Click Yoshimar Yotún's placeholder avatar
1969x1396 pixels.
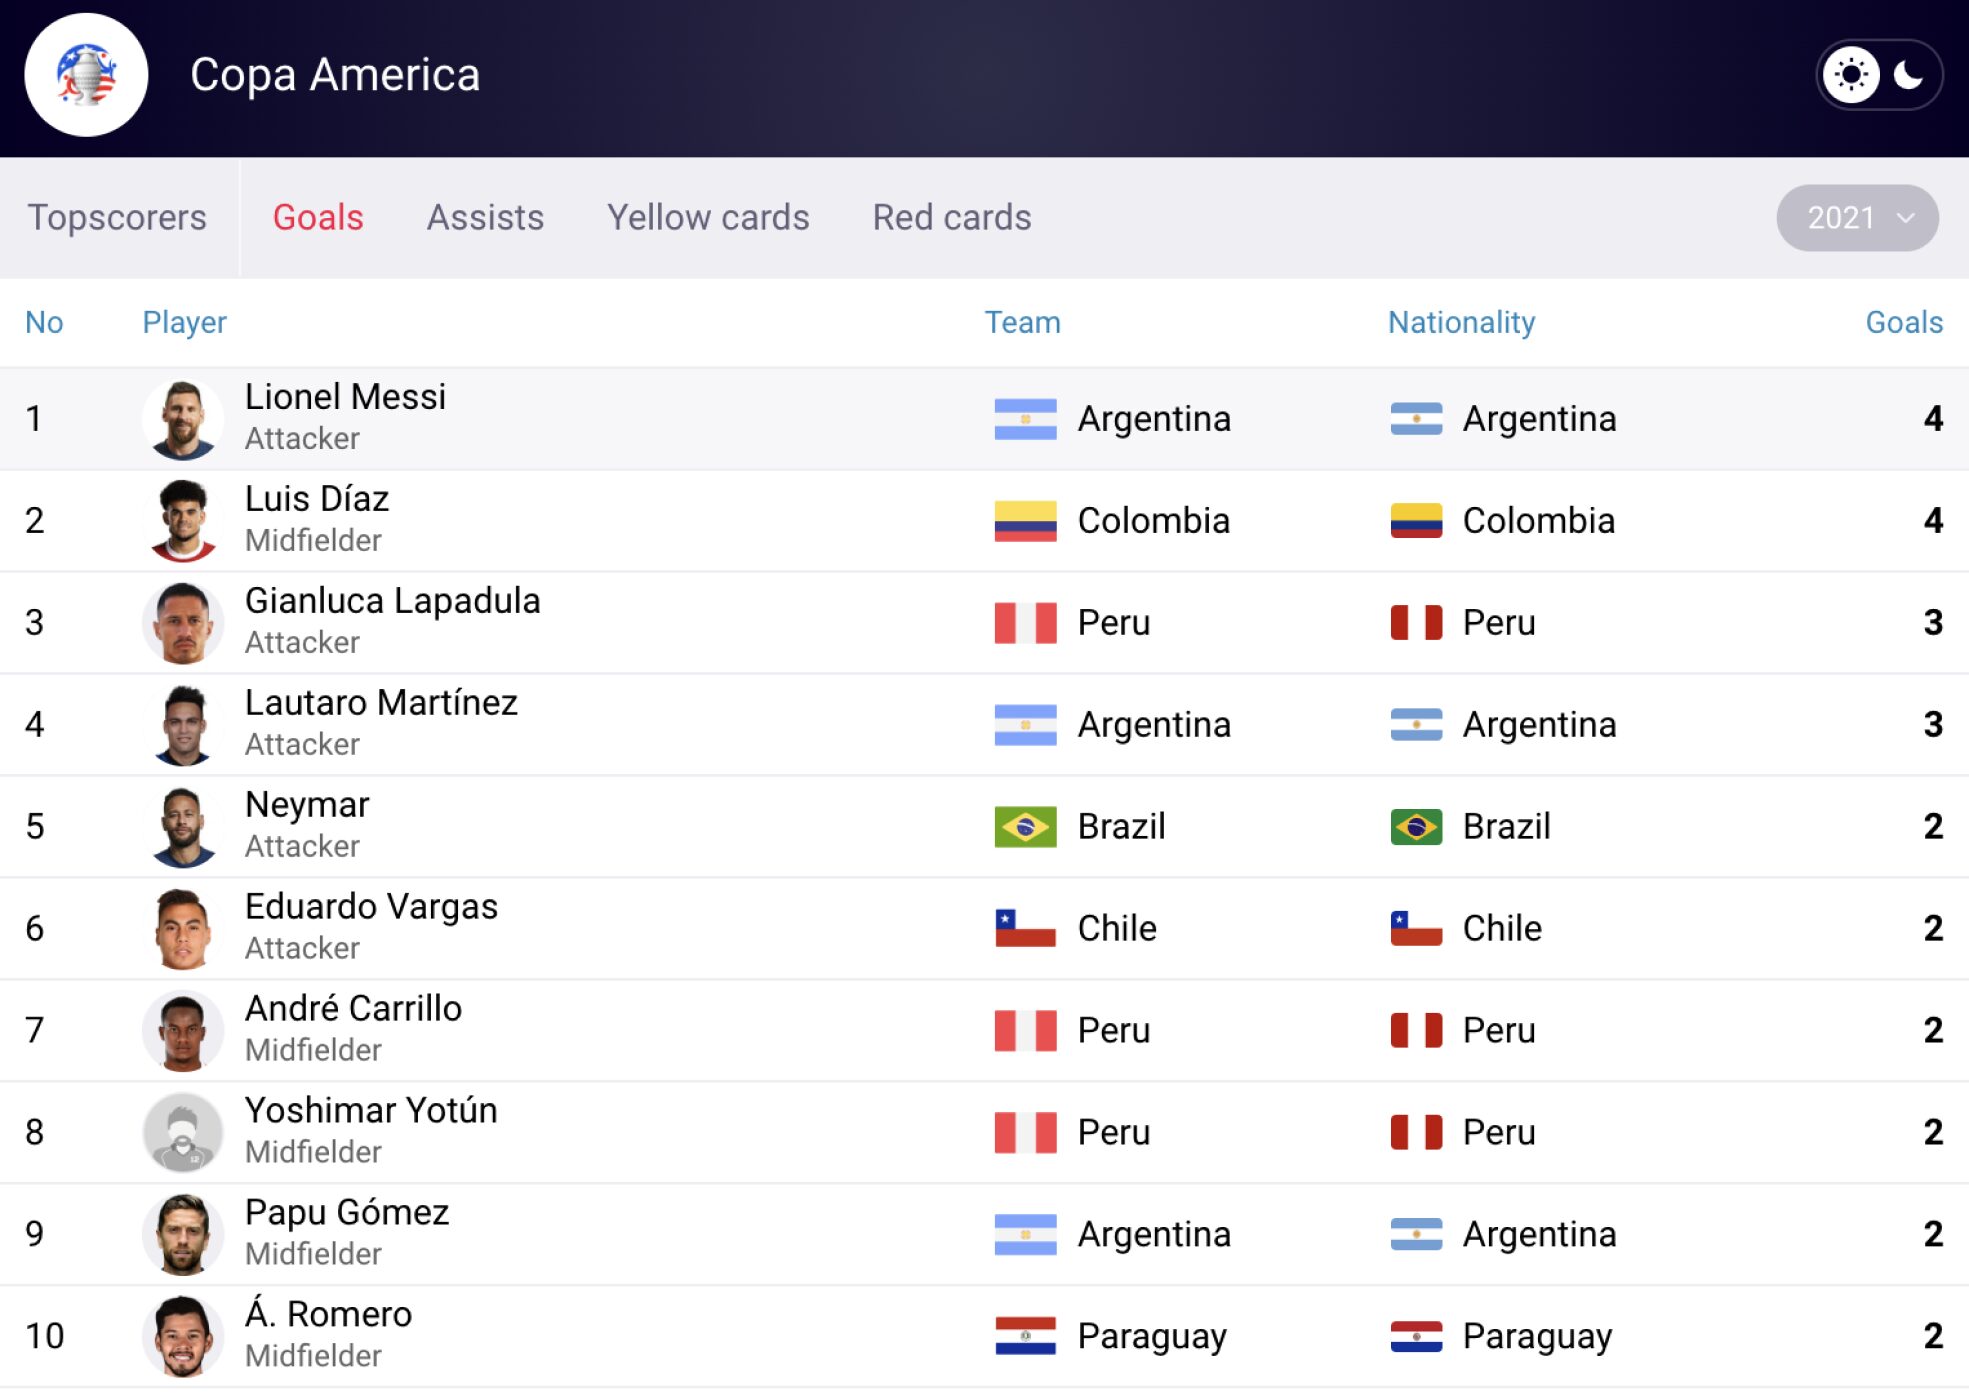click(x=182, y=1132)
